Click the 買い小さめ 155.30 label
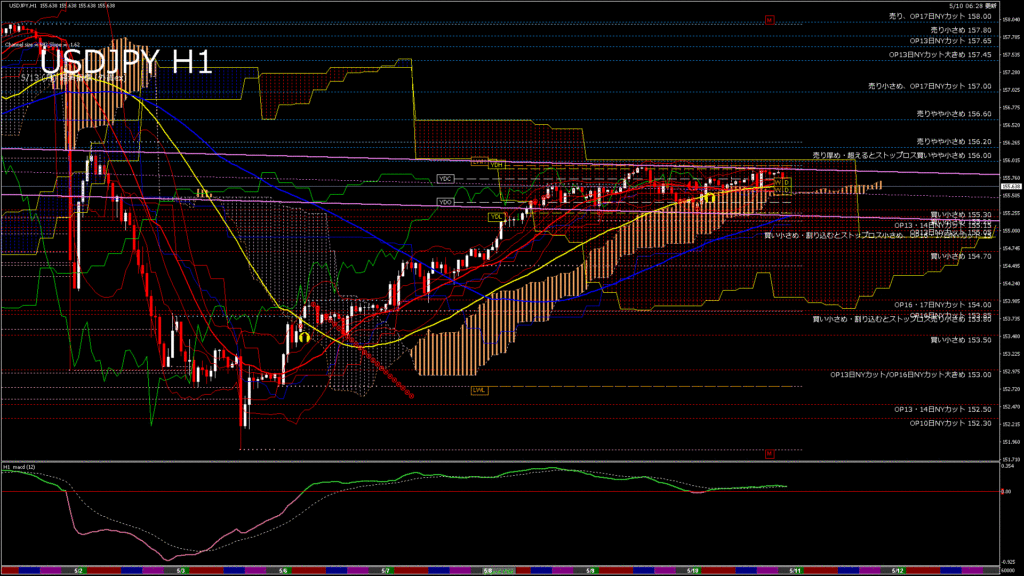 coord(961,214)
